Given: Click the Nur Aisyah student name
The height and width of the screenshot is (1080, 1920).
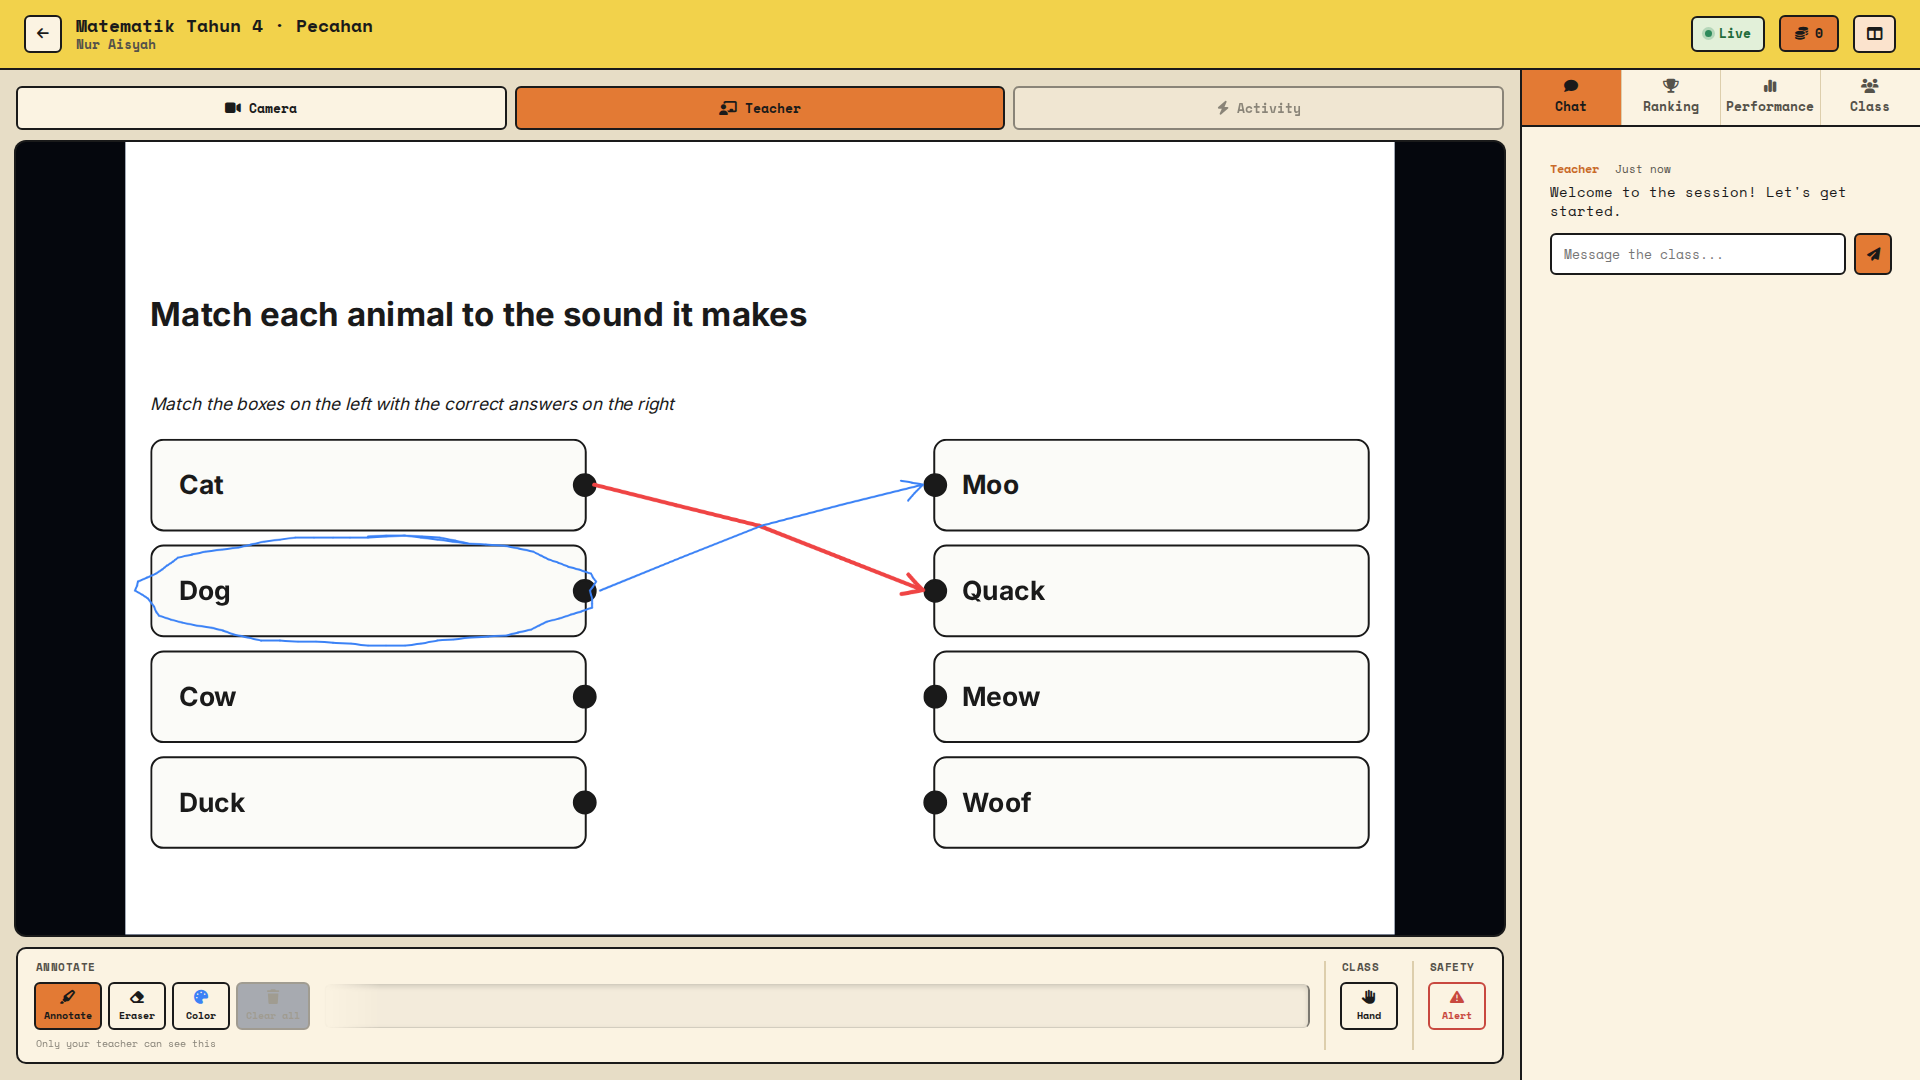Looking at the screenshot, I should pyautogui.click(x=116, y=44).
